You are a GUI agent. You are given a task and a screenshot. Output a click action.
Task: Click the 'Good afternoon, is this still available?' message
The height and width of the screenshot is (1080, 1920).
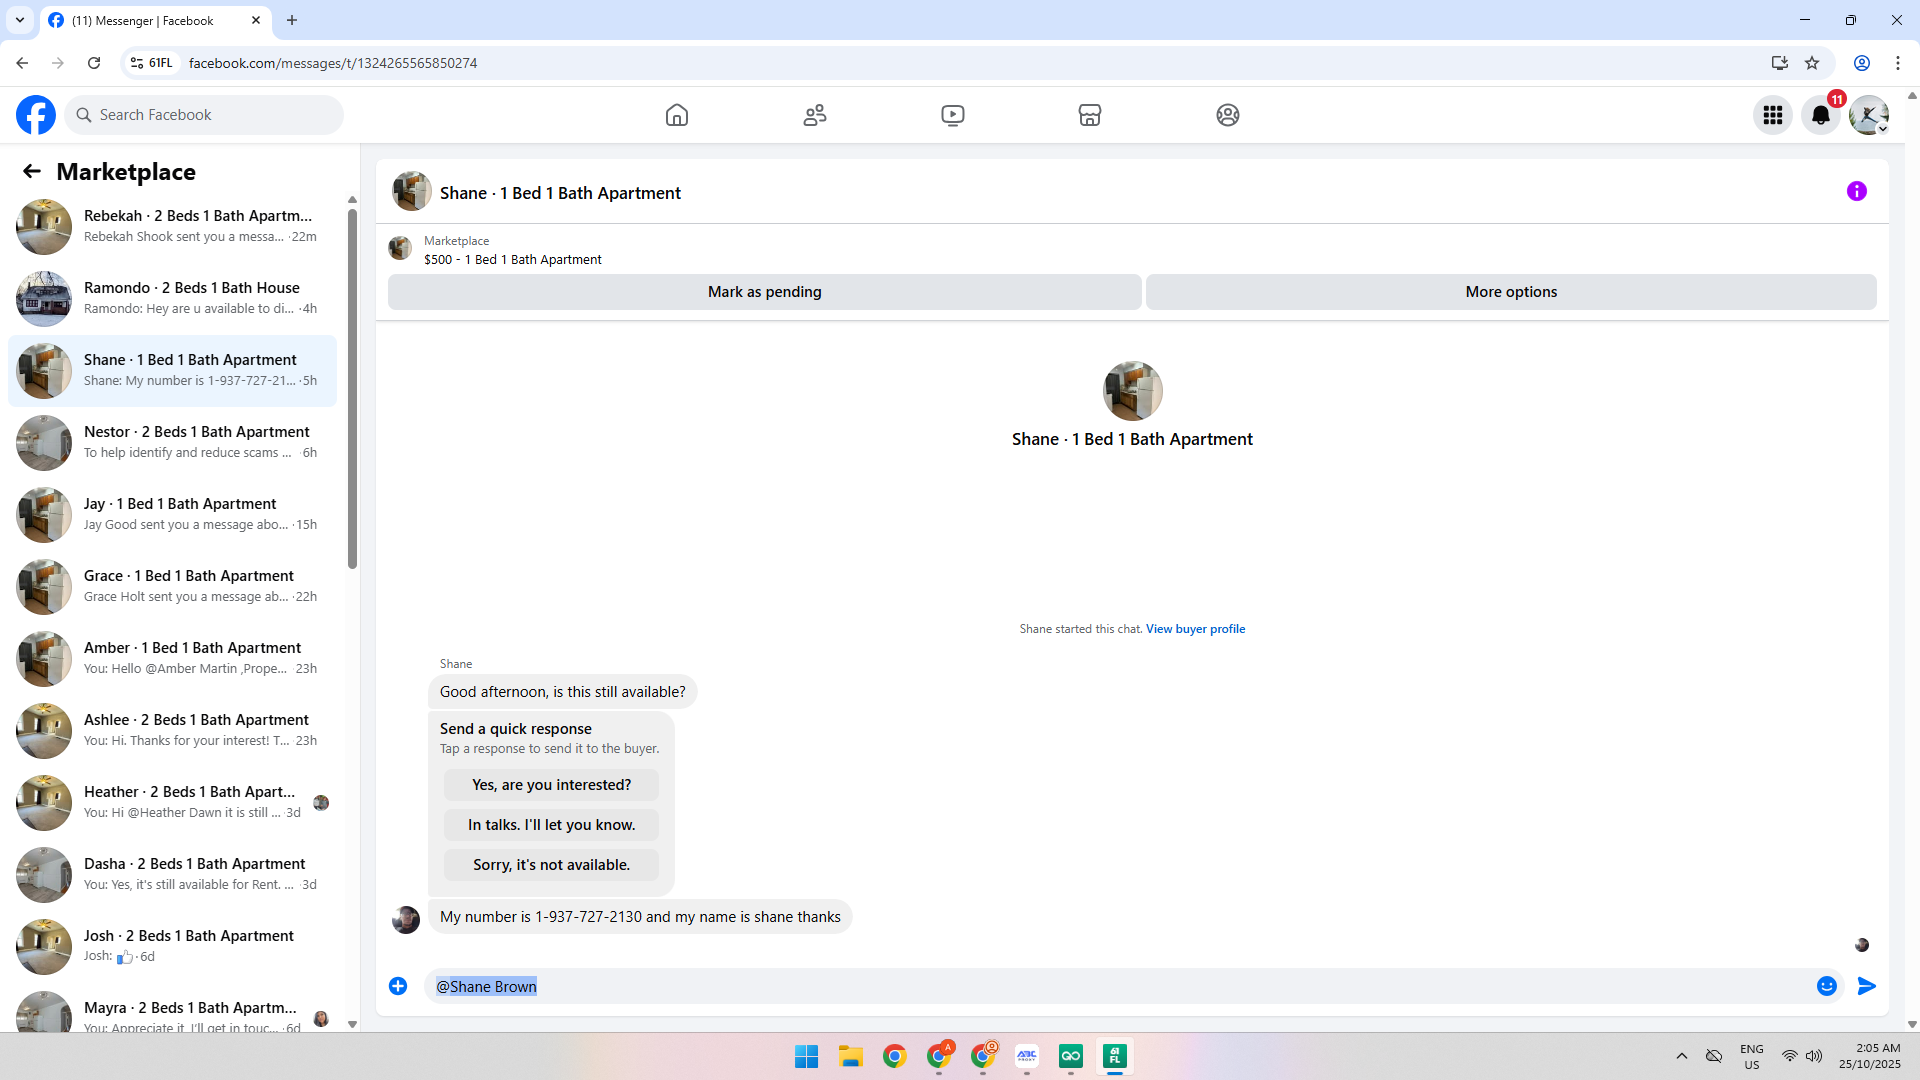click(563, 692)
